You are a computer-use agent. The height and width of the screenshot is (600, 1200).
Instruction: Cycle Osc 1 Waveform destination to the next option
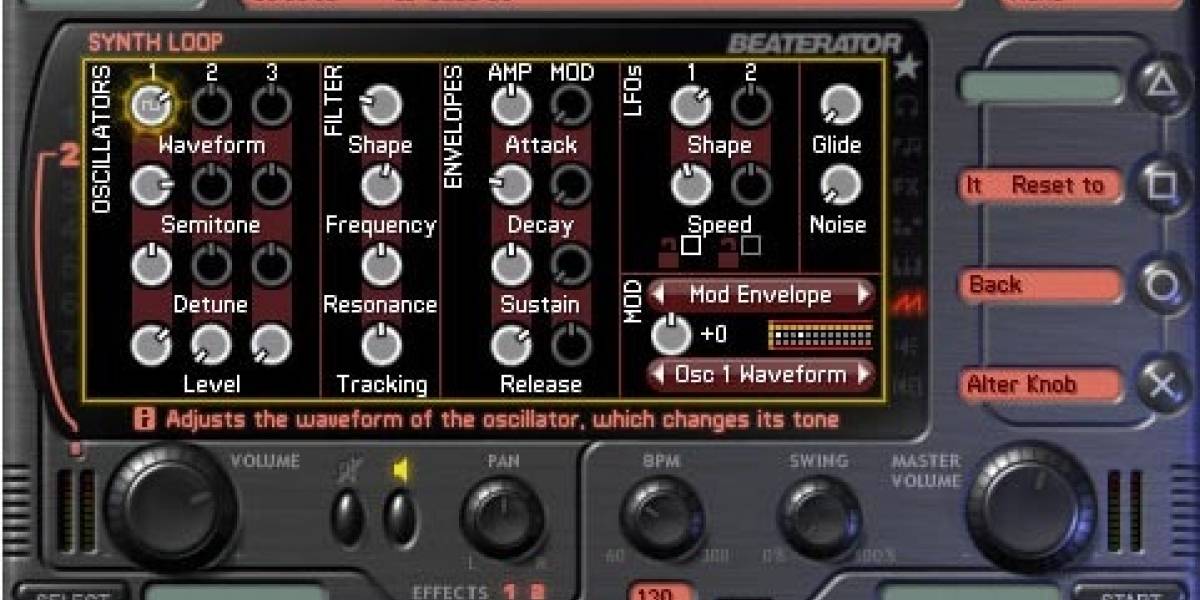864,375
